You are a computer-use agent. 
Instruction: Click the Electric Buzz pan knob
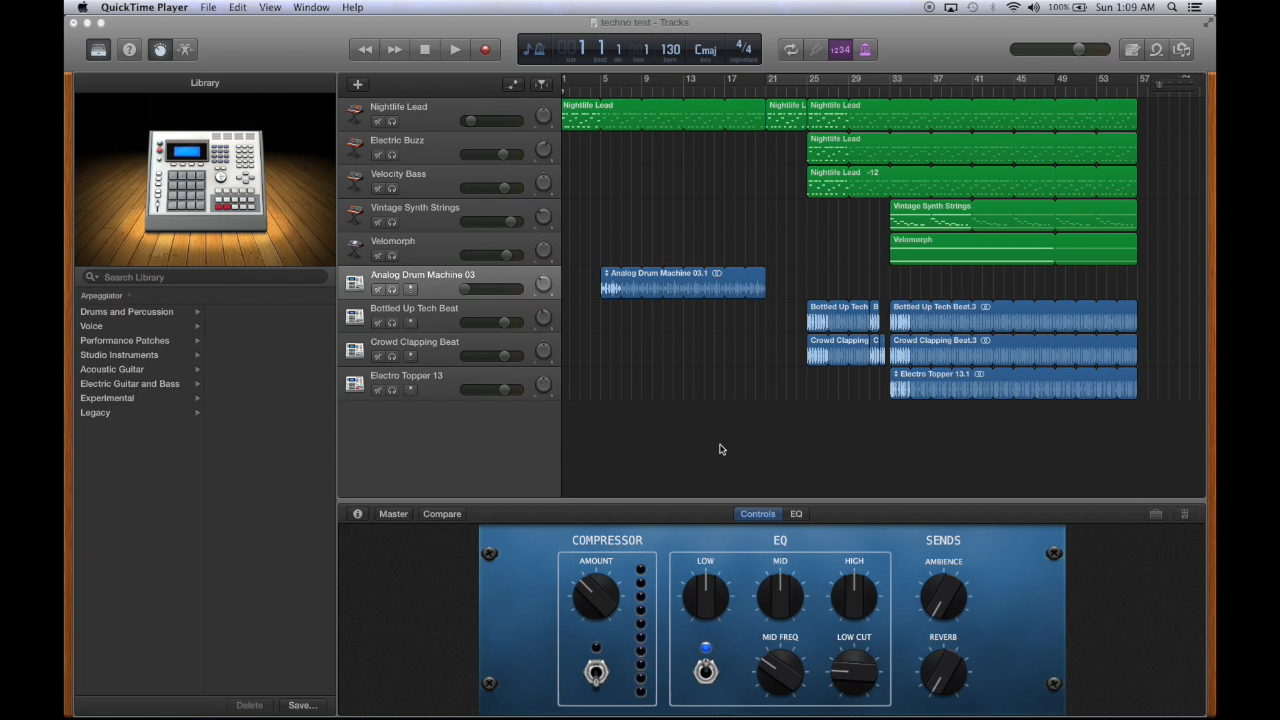[543, 150]
